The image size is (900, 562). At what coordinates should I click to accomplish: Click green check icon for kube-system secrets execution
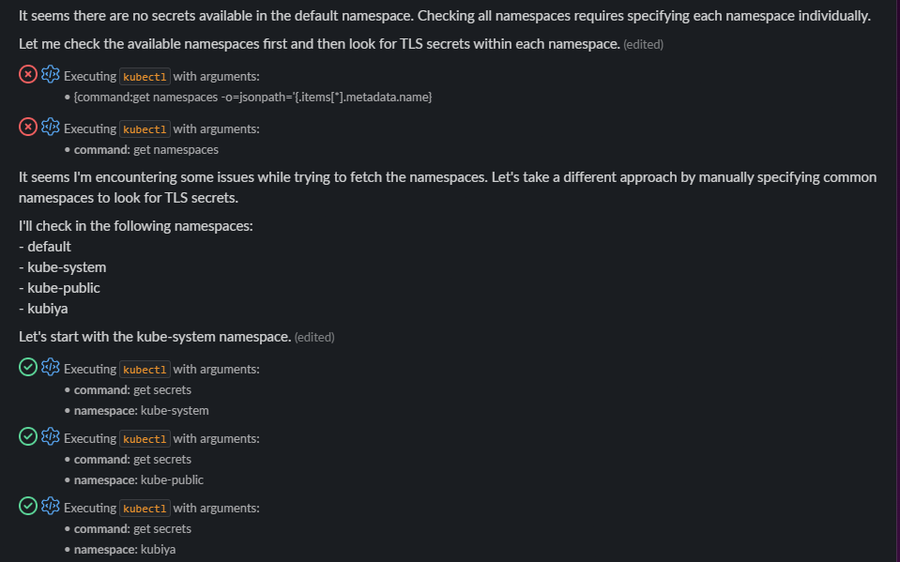(28, 367)
